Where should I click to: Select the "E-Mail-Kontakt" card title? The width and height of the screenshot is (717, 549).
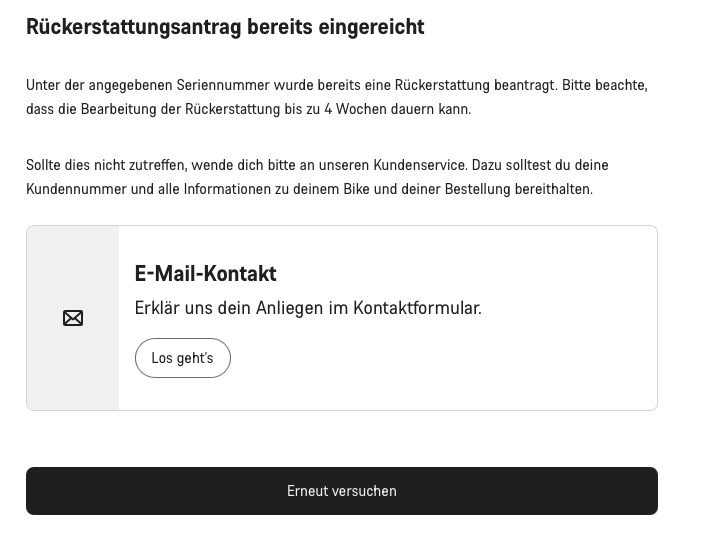(x=205, y=273)
